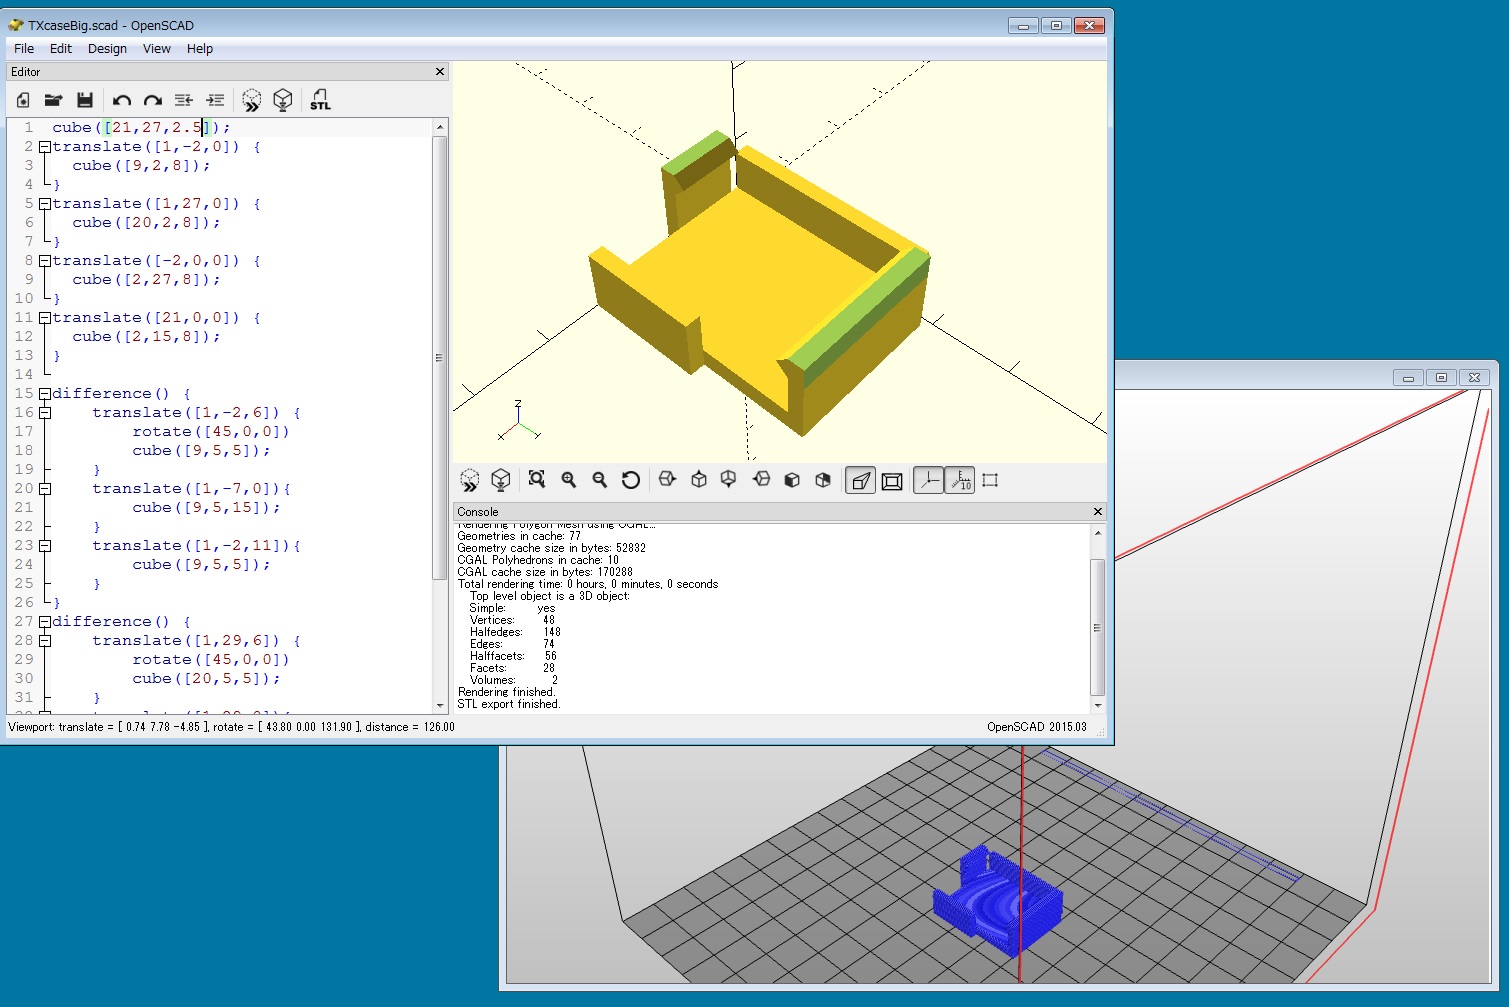The width and height of the screenshot is (1509, 1007).
Task: Click code line 'rotate([45,0,0])' at line 17
Action: pyautogui.click(x=211, y=432)
